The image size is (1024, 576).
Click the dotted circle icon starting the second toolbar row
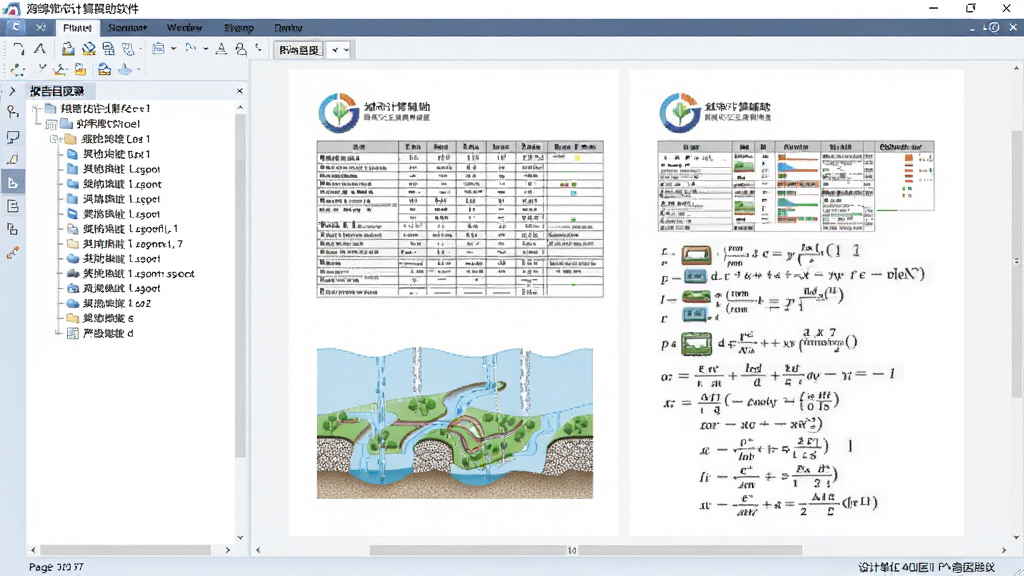[x=18, y=70]
